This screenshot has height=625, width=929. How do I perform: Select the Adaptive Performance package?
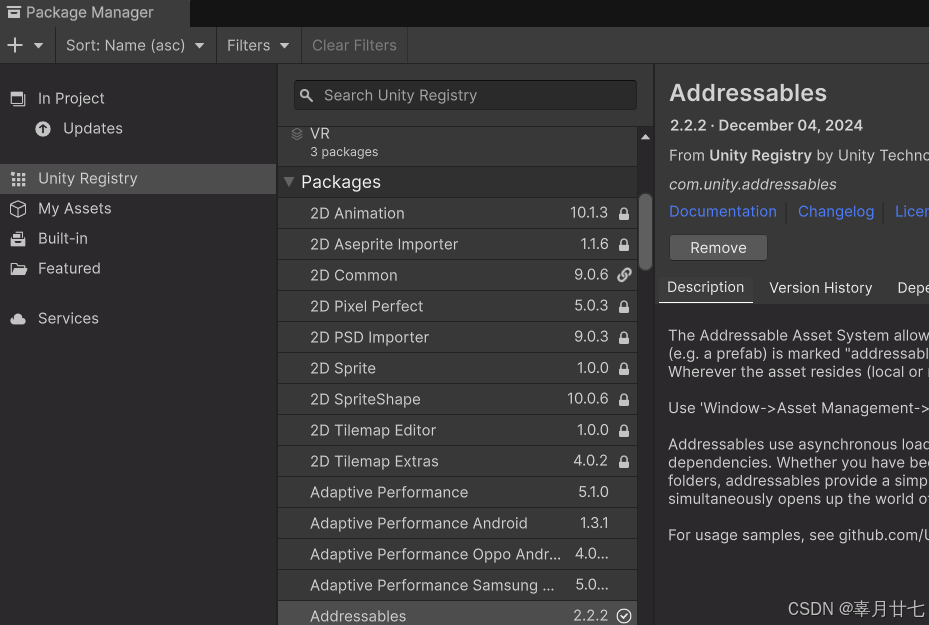click(457, 492)
